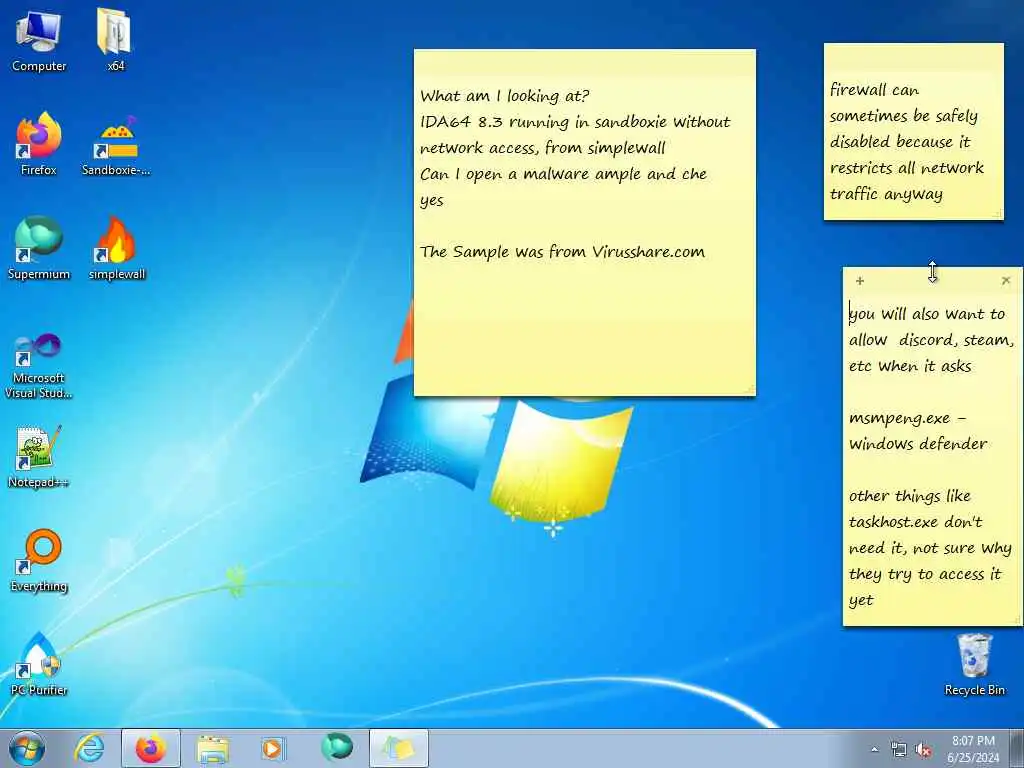Click the Show desktop strip at taskbar end
The width and height of the screenshot is (1024, 768).
click(1017, 748)
